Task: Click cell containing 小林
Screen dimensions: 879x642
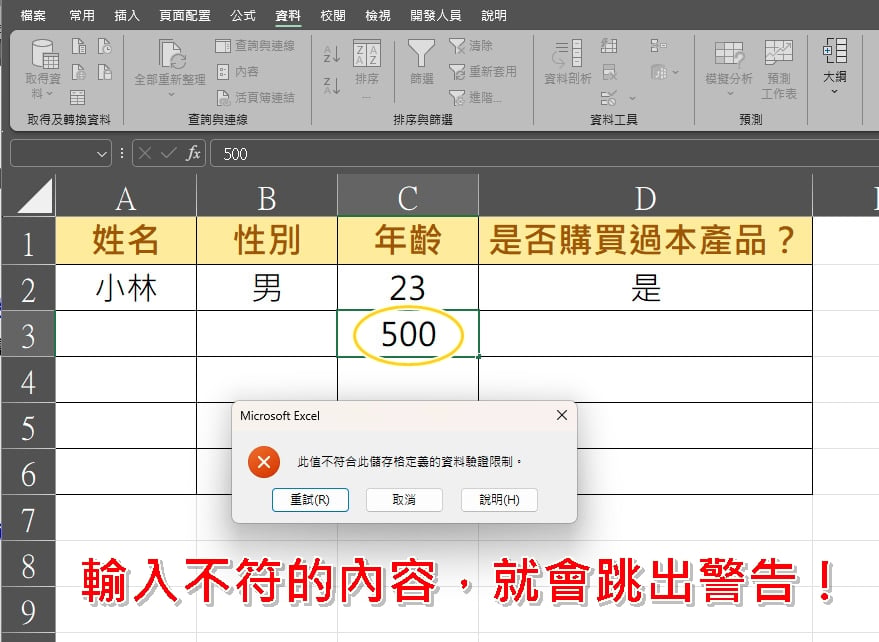Action: pyautogui.click(x=126, y=288)
